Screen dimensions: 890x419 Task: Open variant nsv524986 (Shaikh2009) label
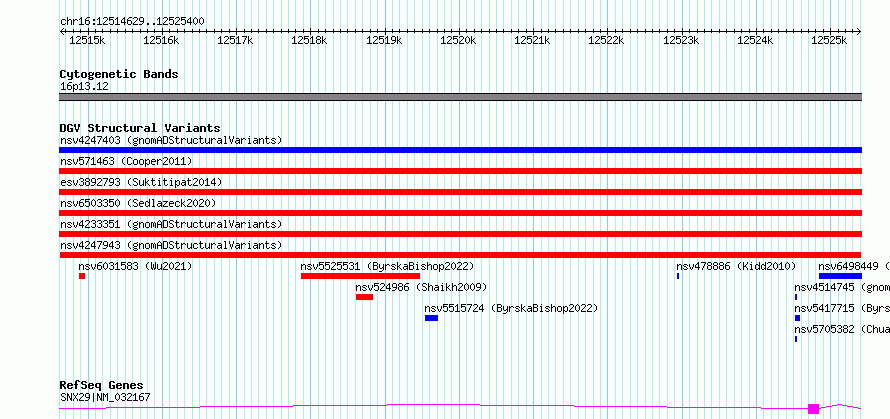click(x=421, y=287)
